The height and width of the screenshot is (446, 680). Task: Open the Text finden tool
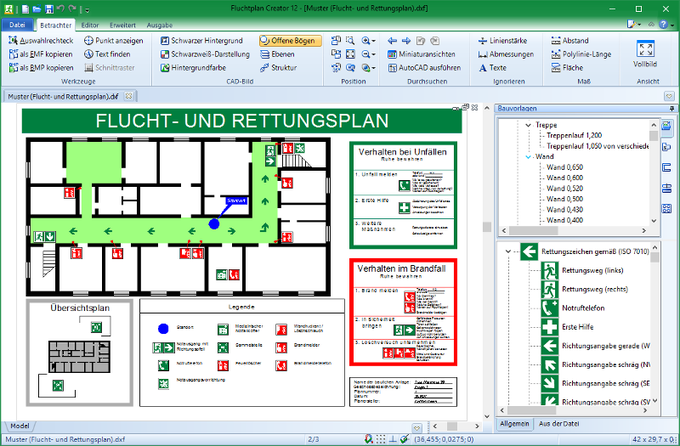(107, 54)
